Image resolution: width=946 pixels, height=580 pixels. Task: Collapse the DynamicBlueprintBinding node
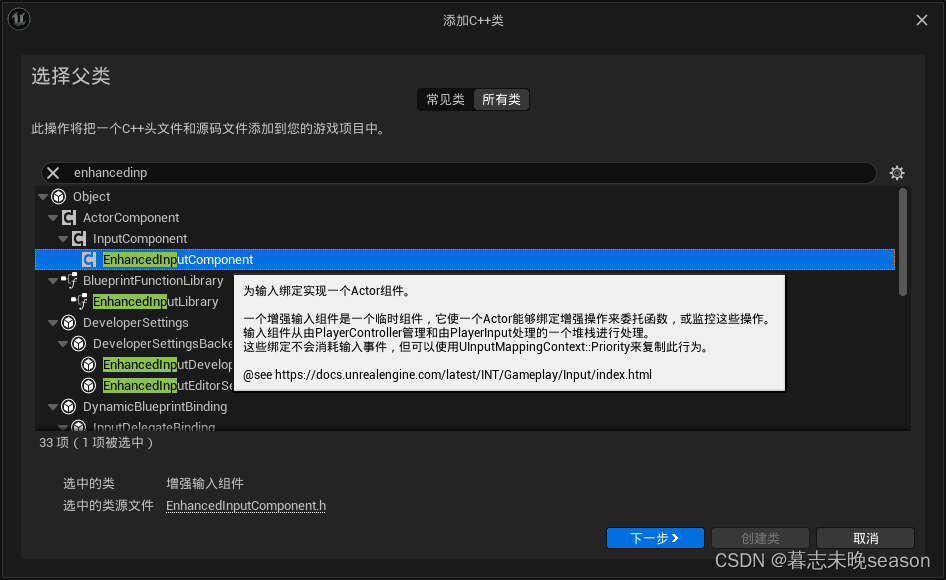click(x=53, y=407)
